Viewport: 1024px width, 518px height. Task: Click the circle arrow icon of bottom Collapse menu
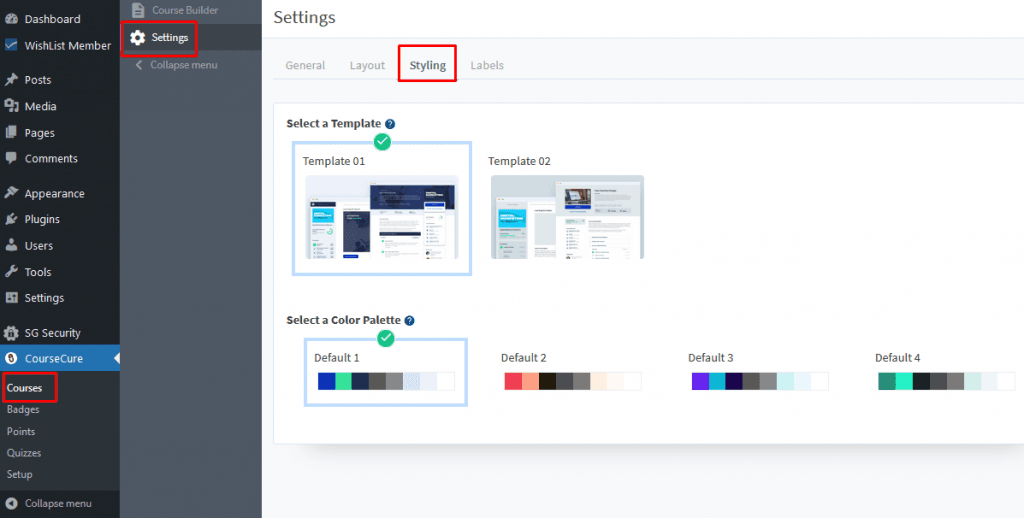pos(11,504)
